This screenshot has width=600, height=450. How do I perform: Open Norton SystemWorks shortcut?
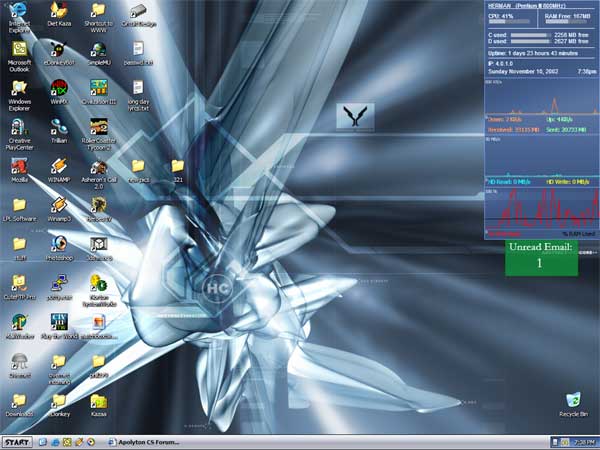tap(98, 285)
